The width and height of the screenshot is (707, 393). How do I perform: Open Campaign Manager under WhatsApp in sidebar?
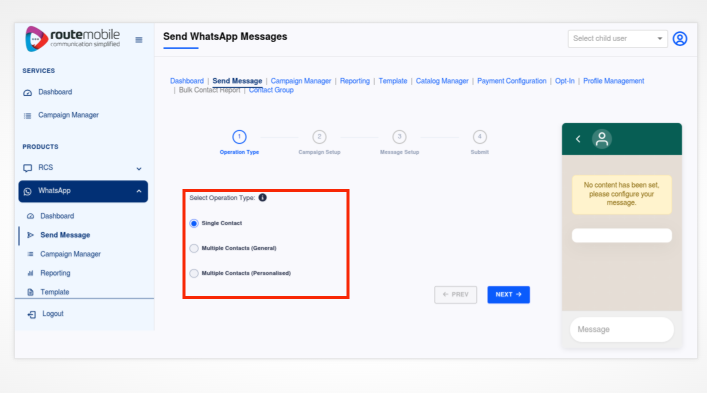coord(70,254)
